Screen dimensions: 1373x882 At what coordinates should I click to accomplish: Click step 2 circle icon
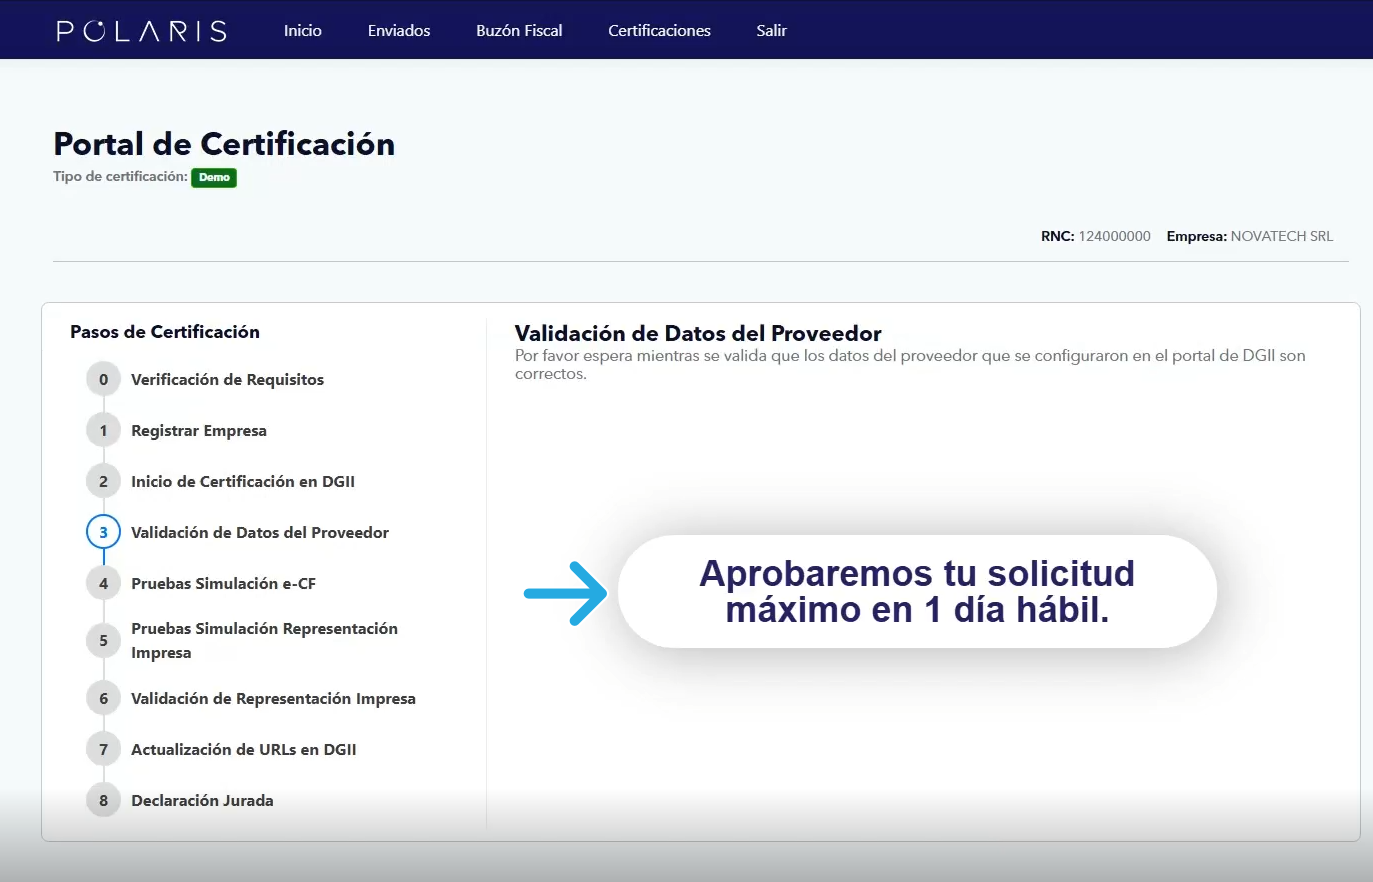coord(103,482)
